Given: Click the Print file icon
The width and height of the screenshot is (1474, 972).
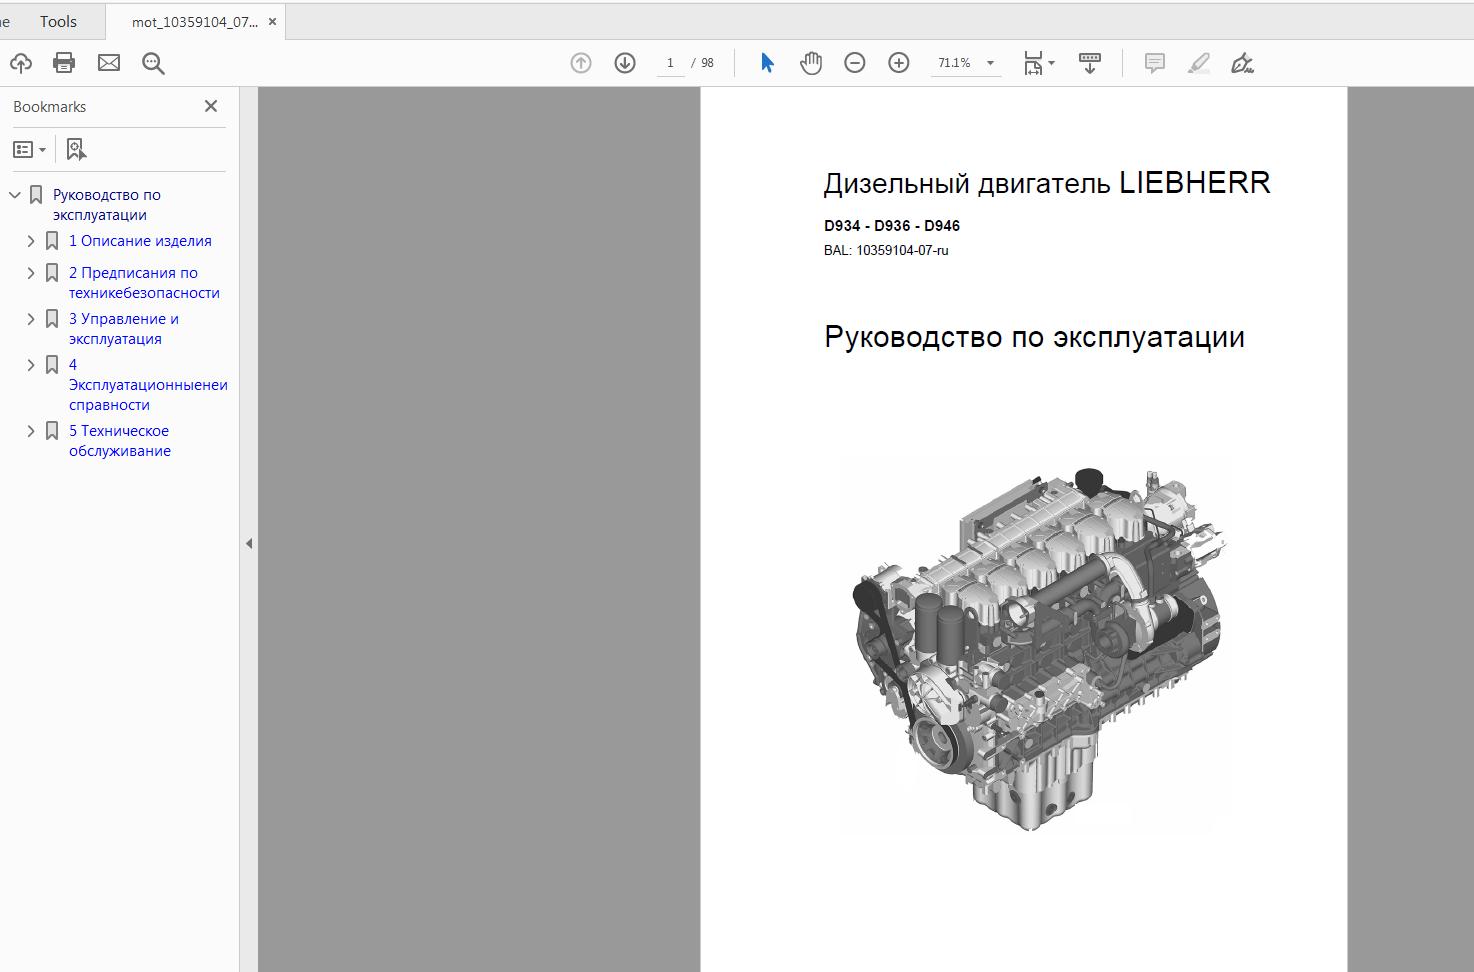Looking at the screenshot, I should coord(64,63).
